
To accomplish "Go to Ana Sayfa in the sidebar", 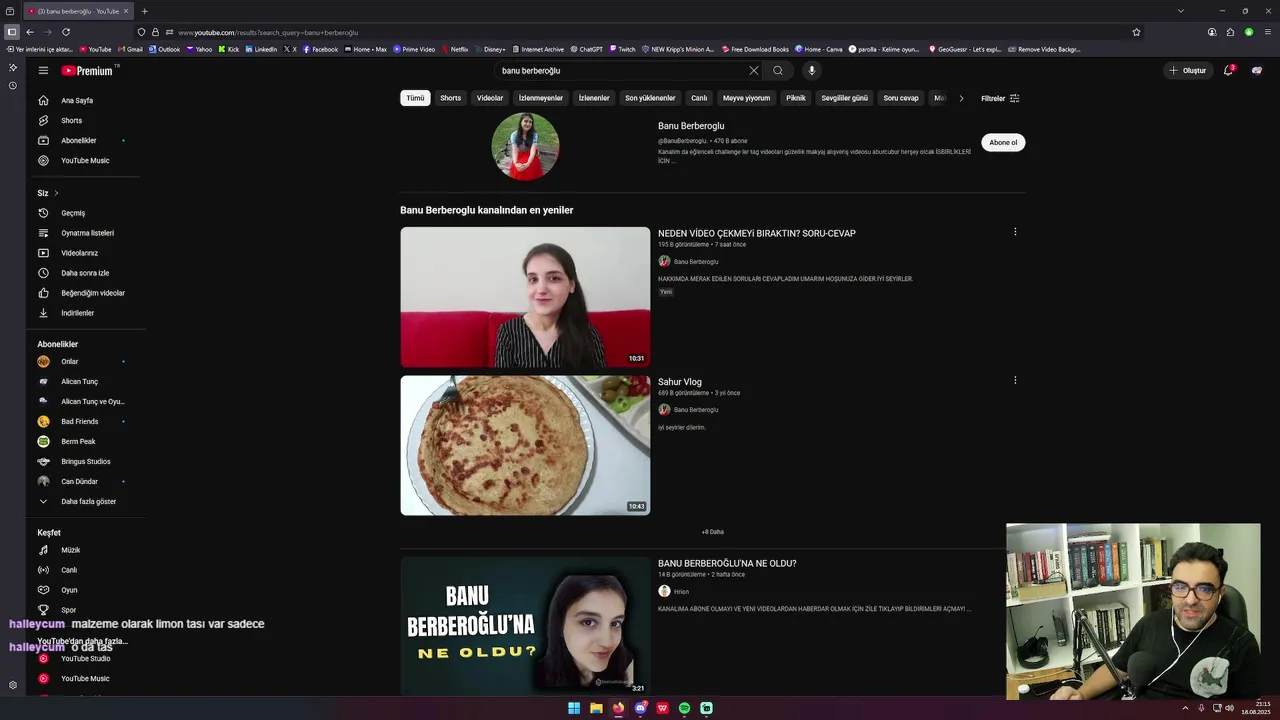I will [77, 100].
